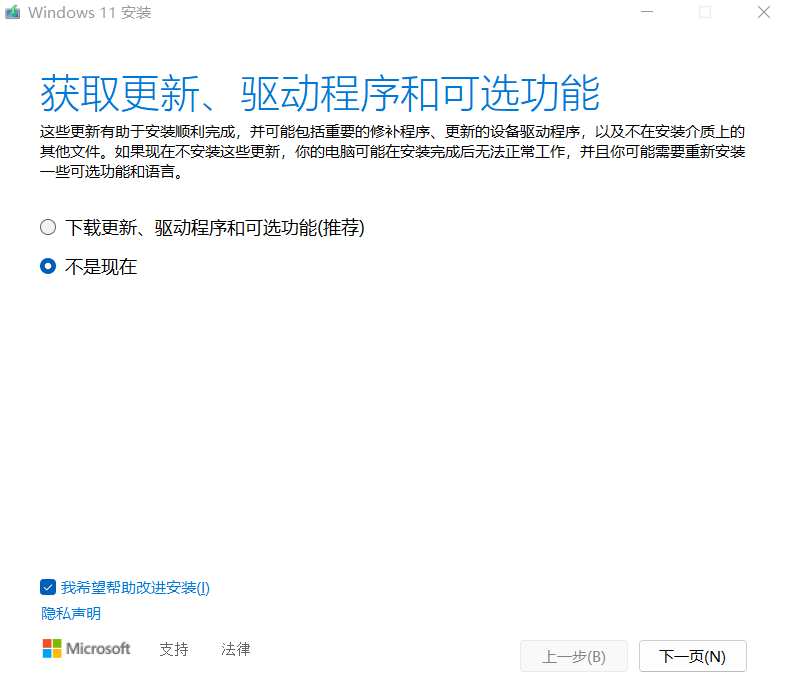
Task: Choose the 不是现在 radio button
Action: (48, 267)
